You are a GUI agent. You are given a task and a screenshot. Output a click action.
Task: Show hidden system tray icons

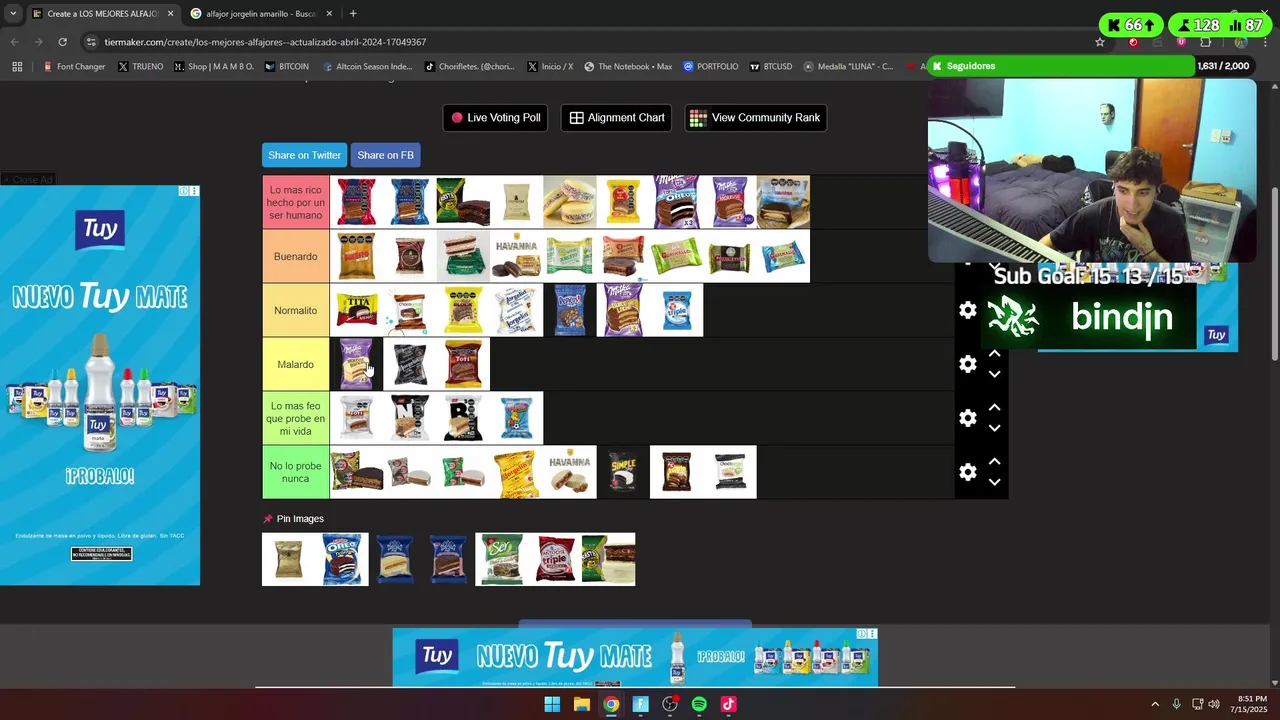pos(1155,704)
